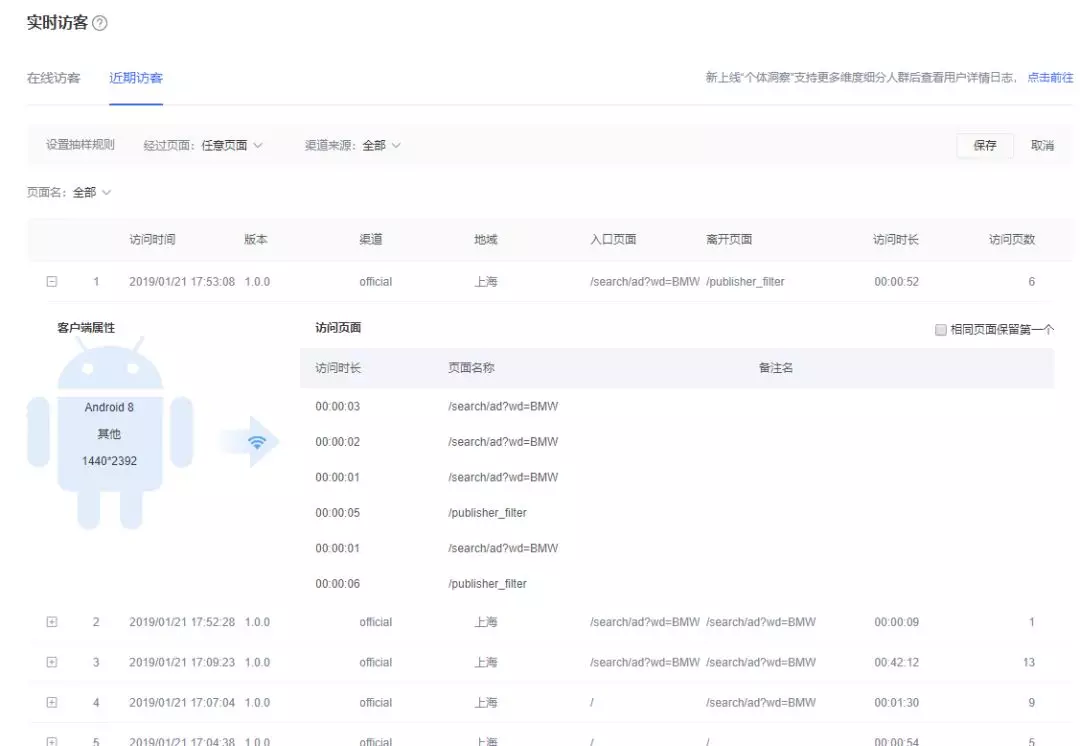Follow the 点击前往 link
The width and height of the screenshot is (1080, 746).
pos(1050,78)
